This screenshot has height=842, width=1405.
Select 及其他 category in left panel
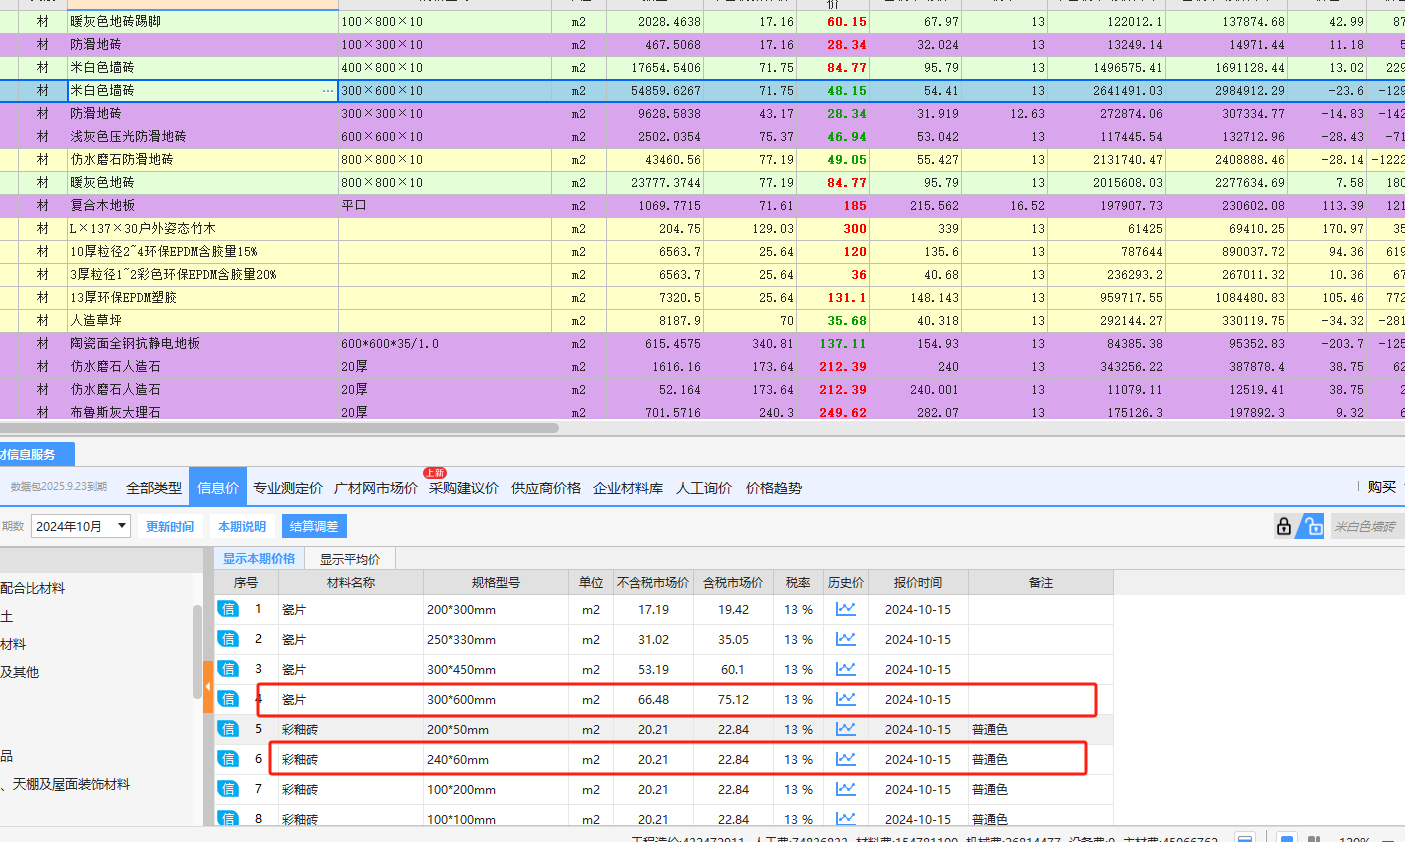20,672
